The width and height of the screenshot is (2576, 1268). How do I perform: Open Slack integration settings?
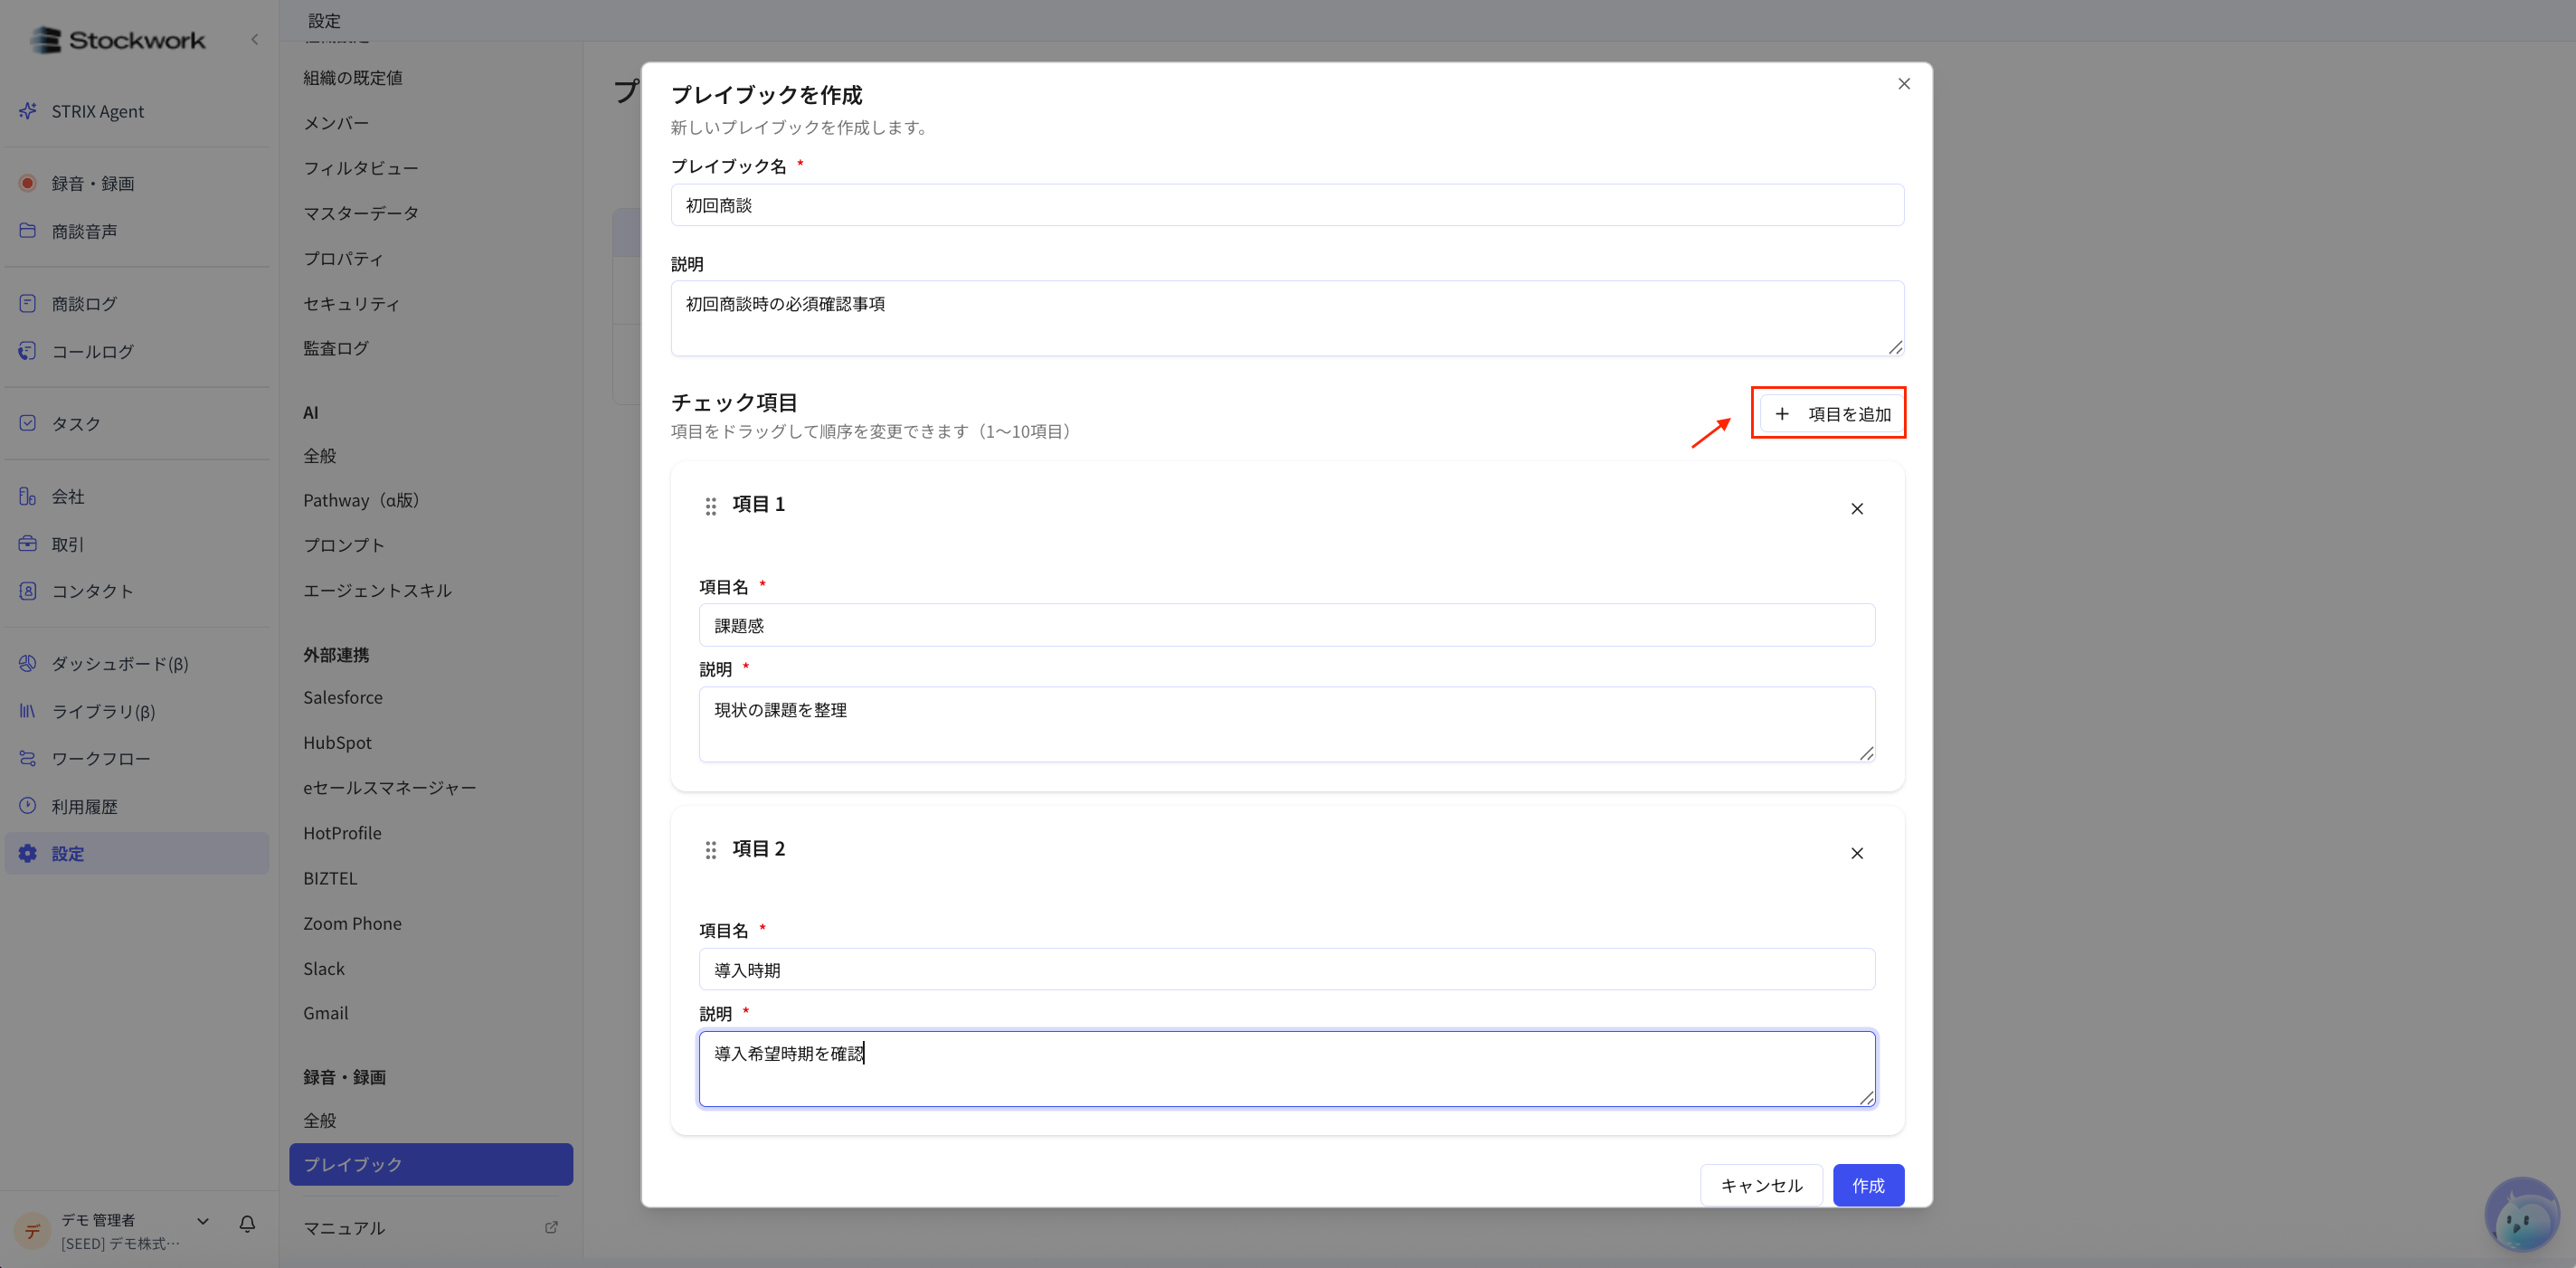tap(324, 968)
